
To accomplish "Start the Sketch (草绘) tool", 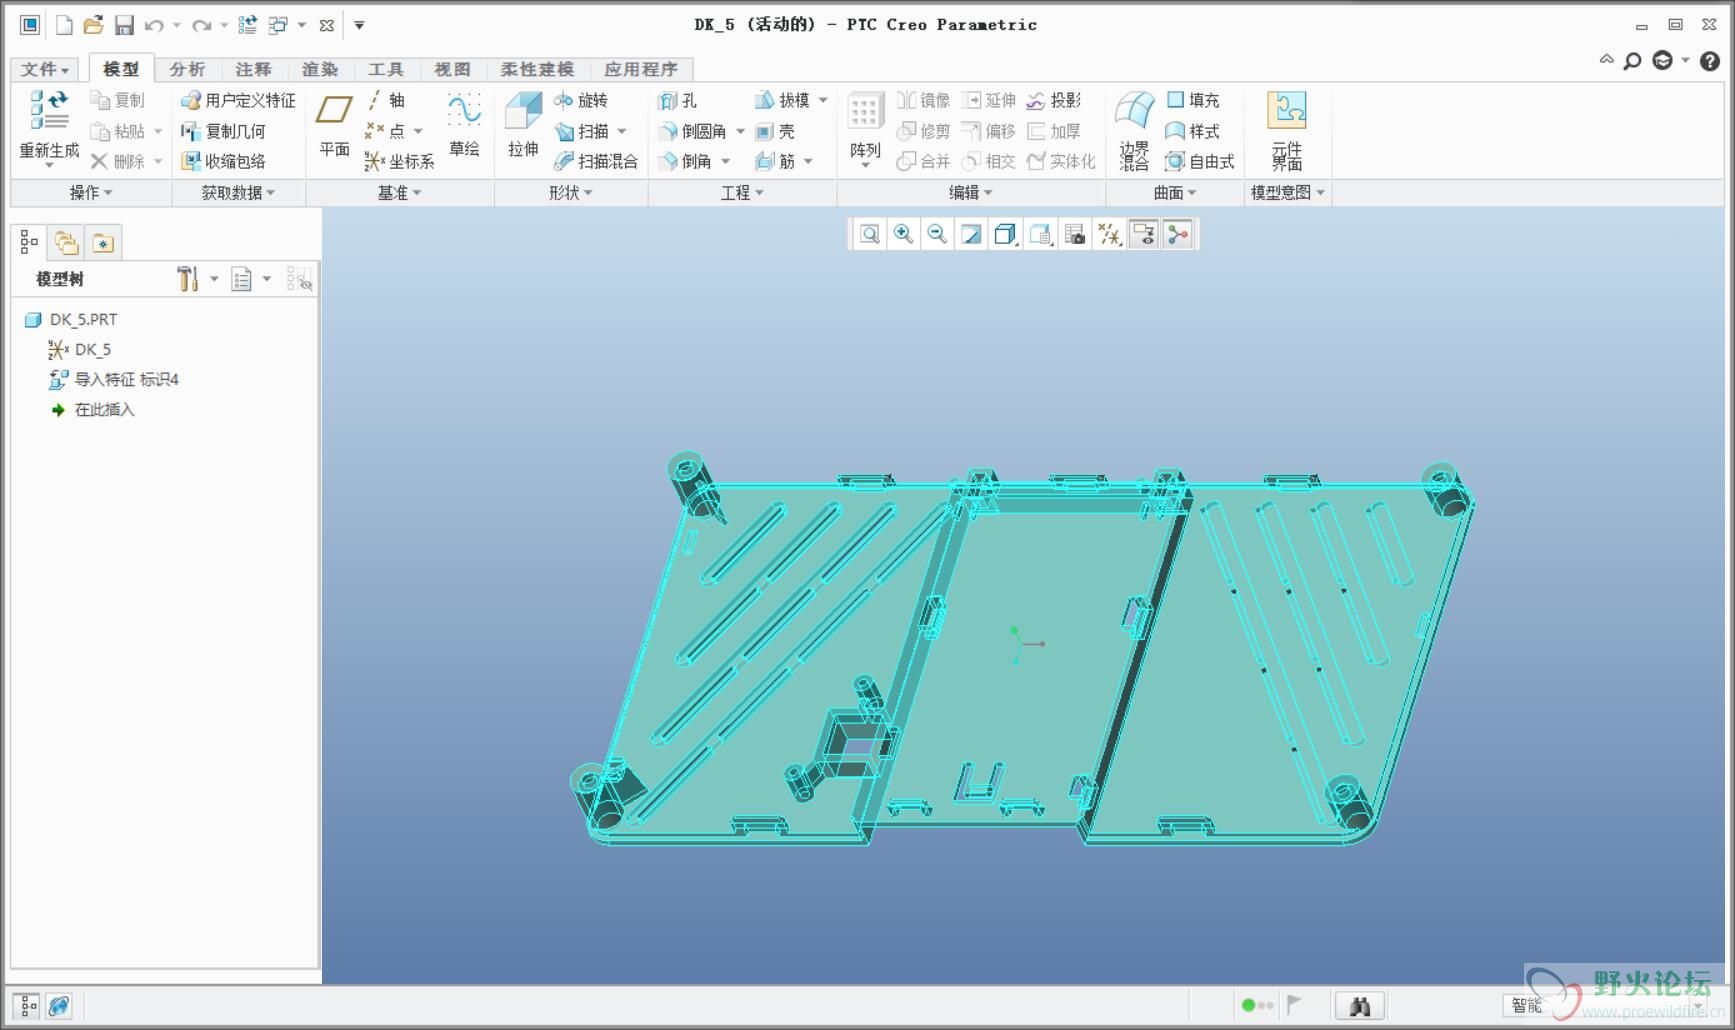I will (x=464, y=124).
